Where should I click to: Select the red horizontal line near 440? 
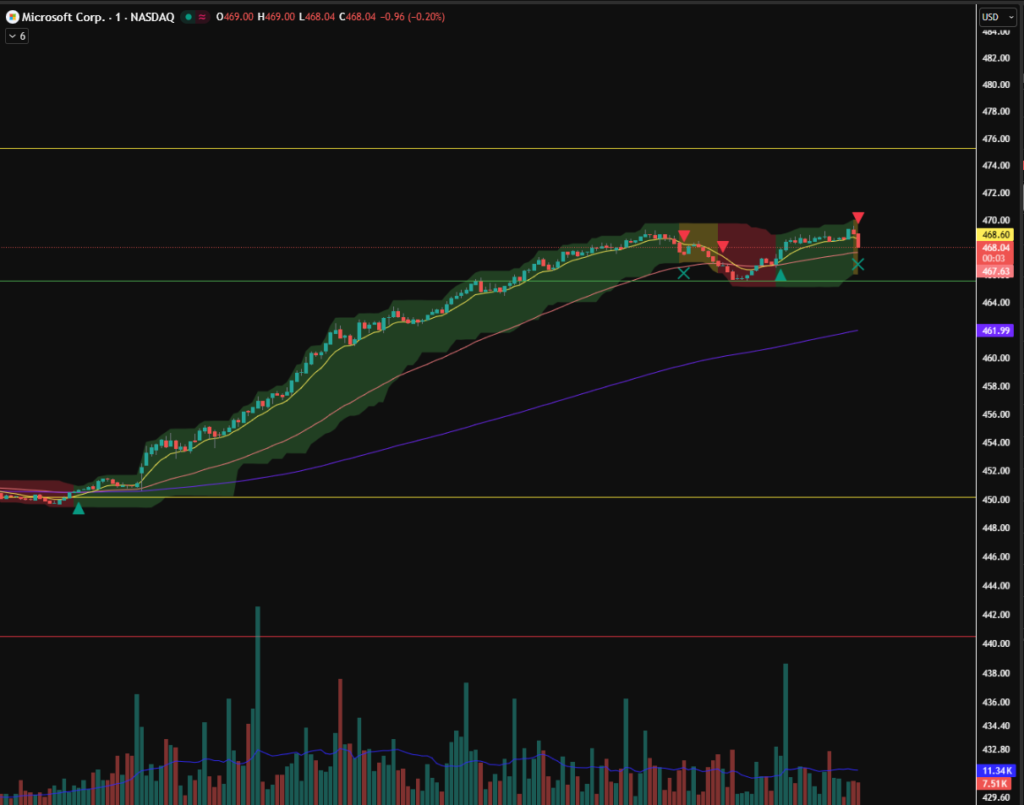[x=400, y=636]
